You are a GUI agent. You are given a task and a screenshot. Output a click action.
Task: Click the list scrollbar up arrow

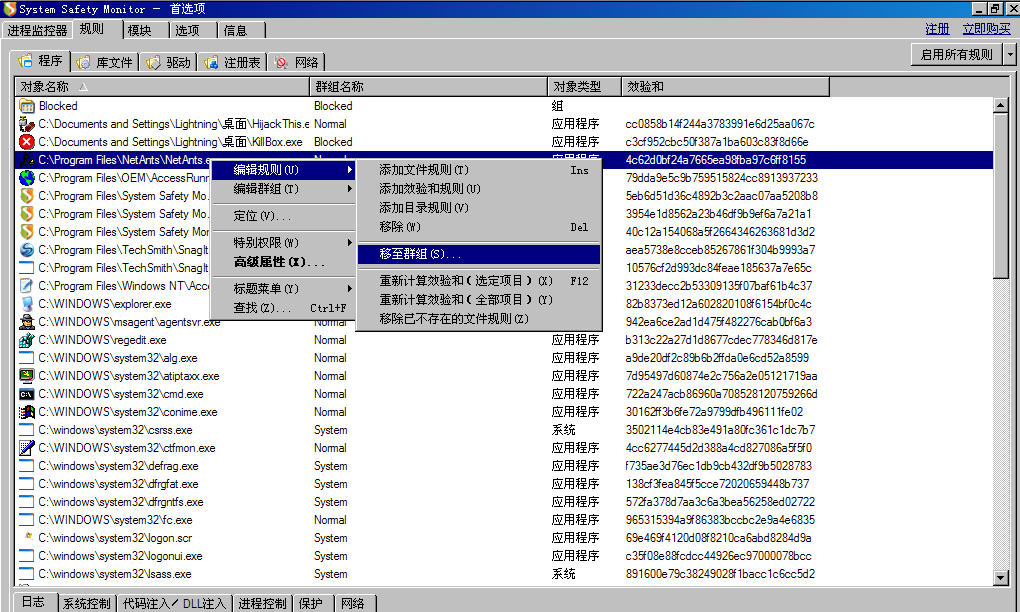(1001, 105)
